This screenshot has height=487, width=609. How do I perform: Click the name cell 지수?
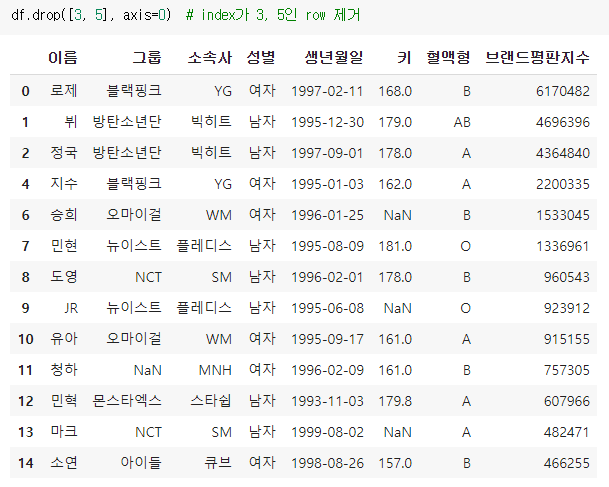coord(64,184)
